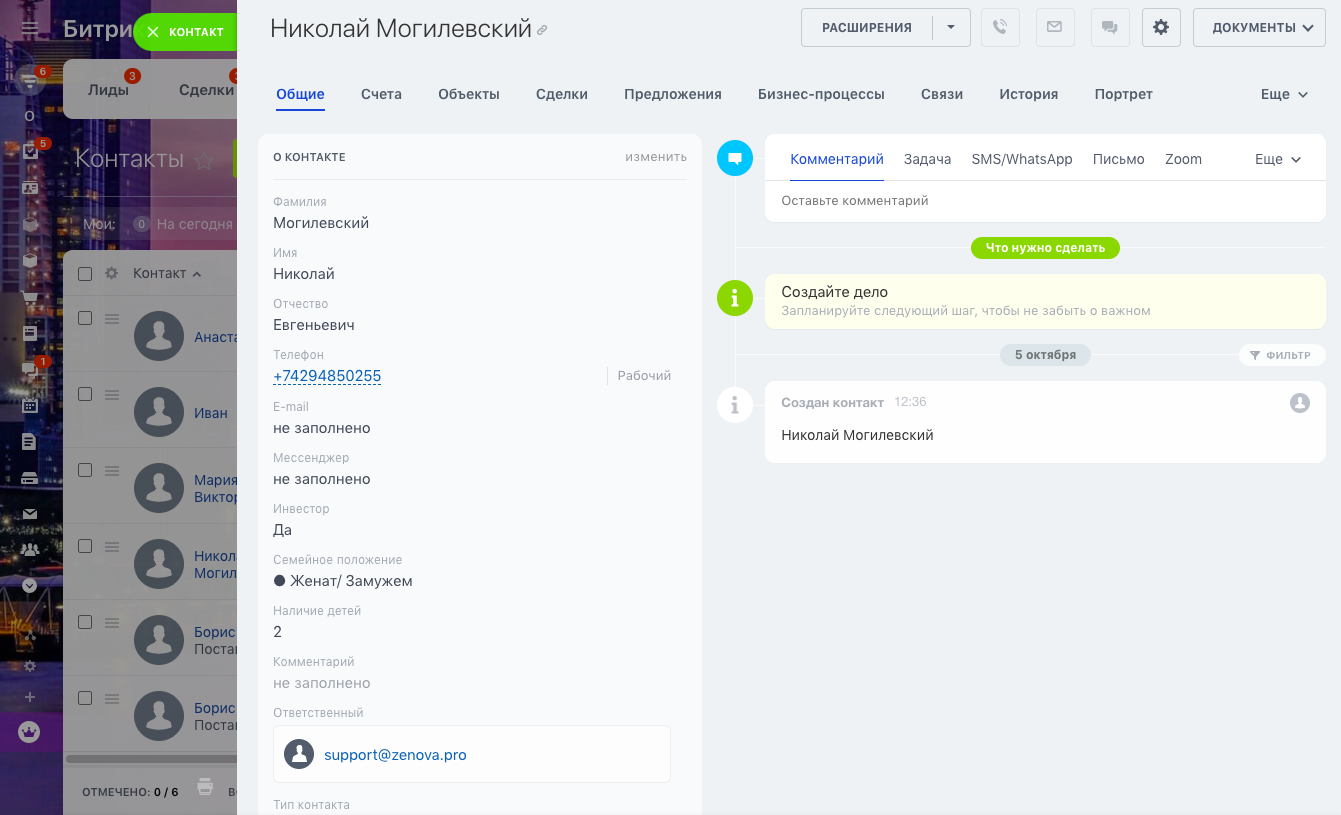1341x815 pixels.
Task: Expand Еще in contact card tabs
Action: tap(1285, 94)
